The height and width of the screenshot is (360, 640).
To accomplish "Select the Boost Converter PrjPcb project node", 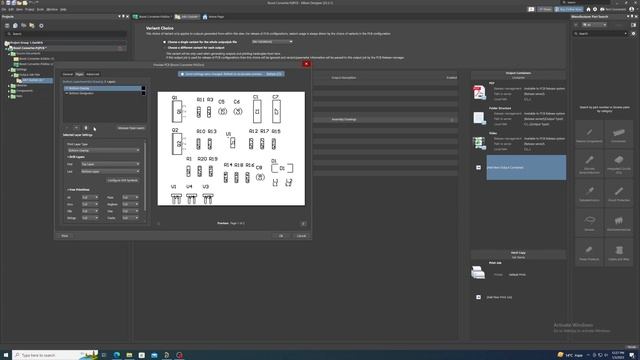I will (29, 48).
